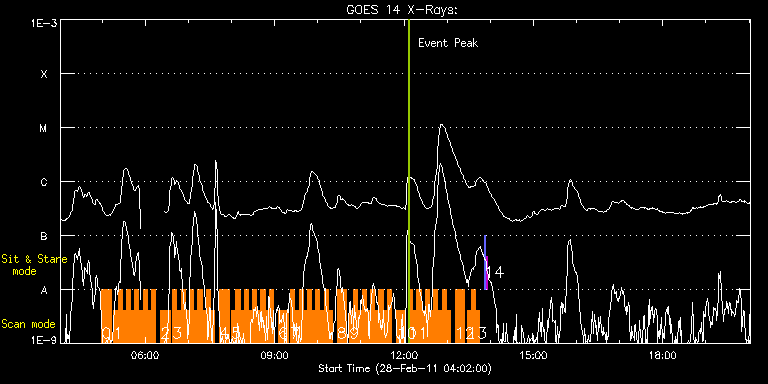768x384 pixels.
Task: Click the B class axis label
Action: click(44, 236)
